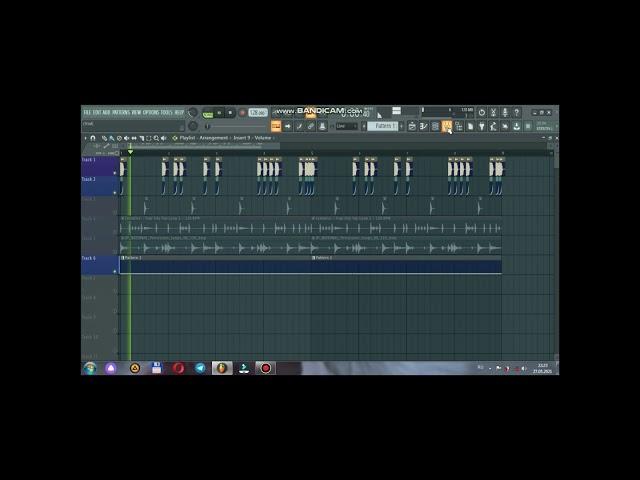
Task: Open the HELP menu
Action: point(179,112)
